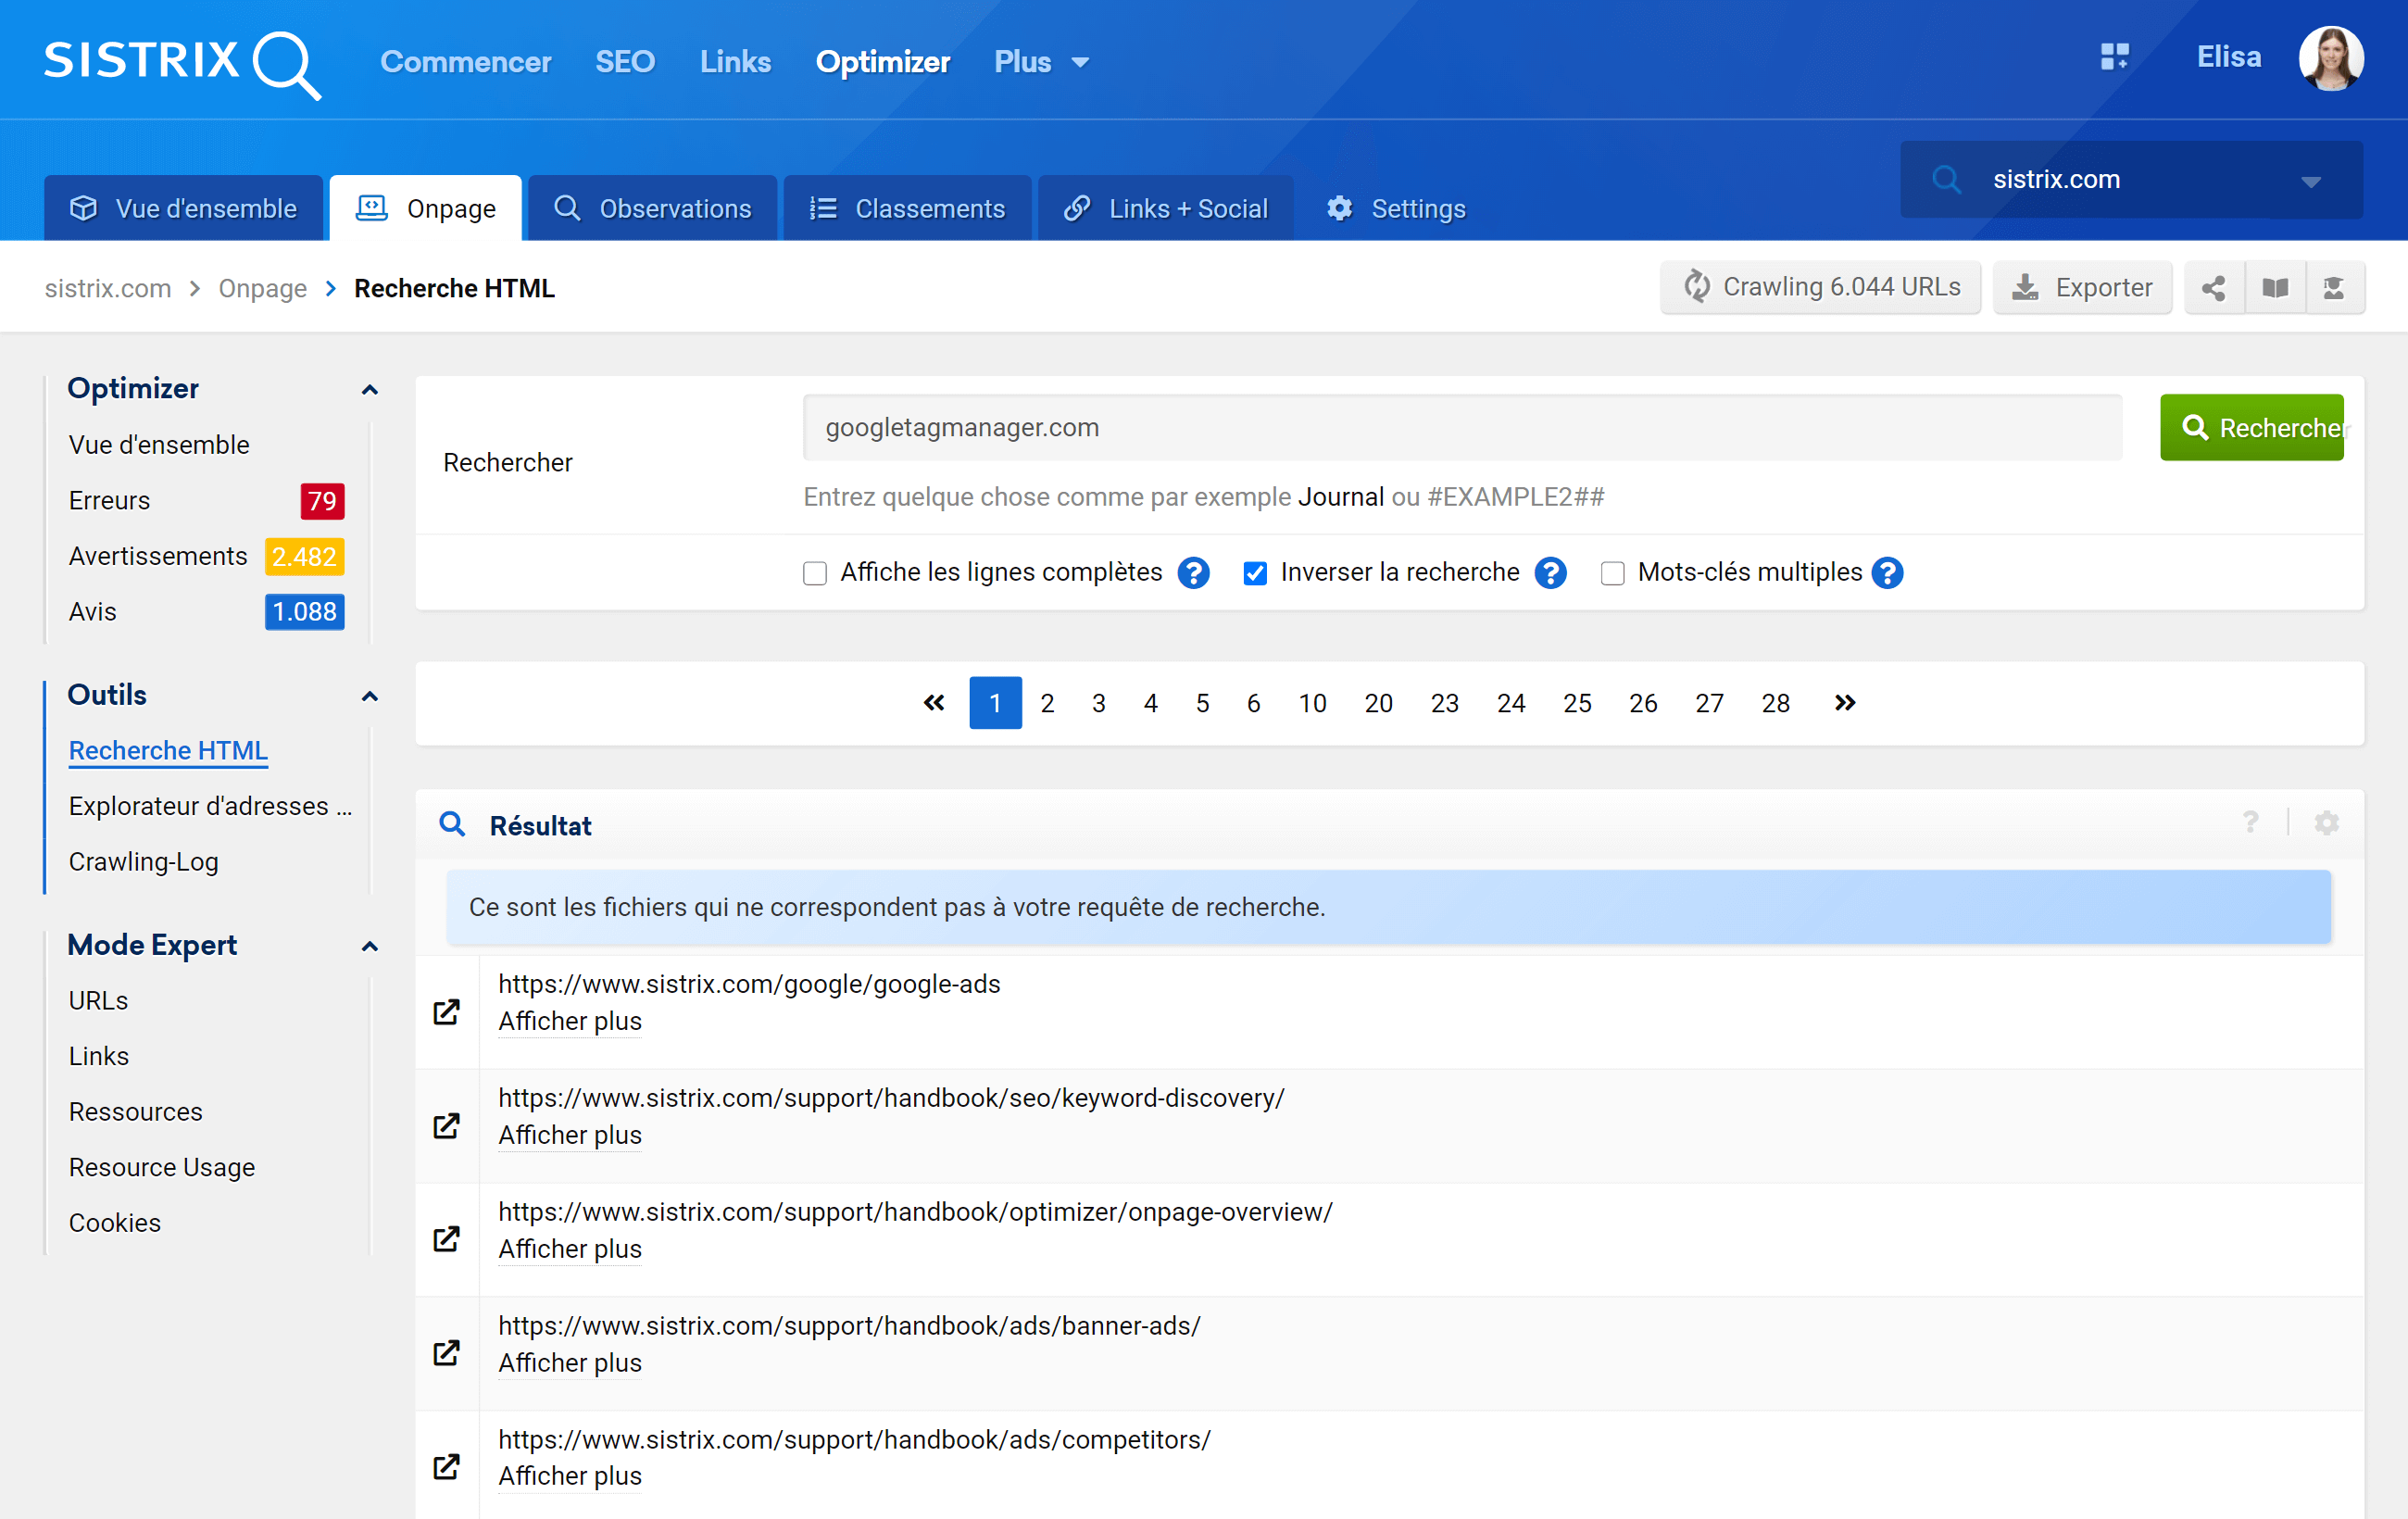Open the Plus dropdown menu
2408x1519 pixels.
click(1041, 62)
